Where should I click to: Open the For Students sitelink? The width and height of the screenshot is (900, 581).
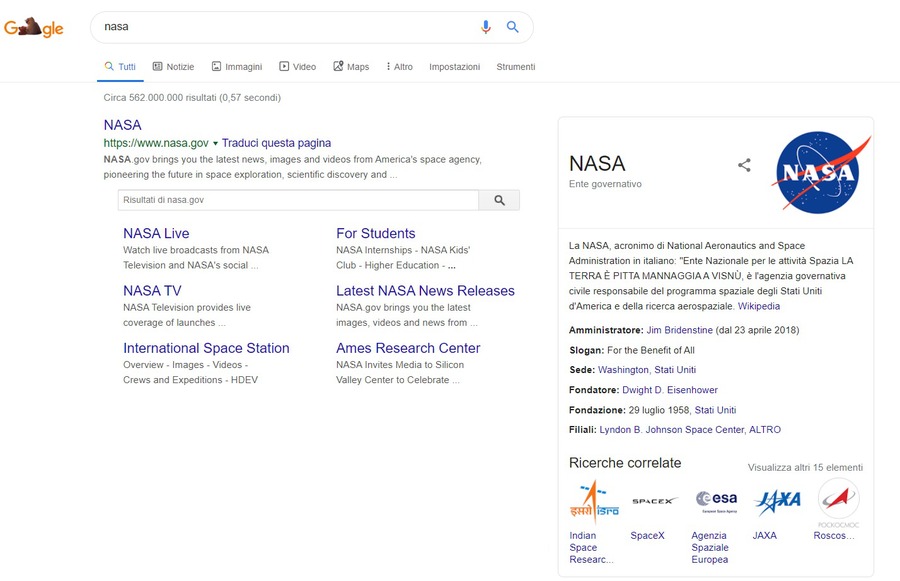click(x=375, y=233)
